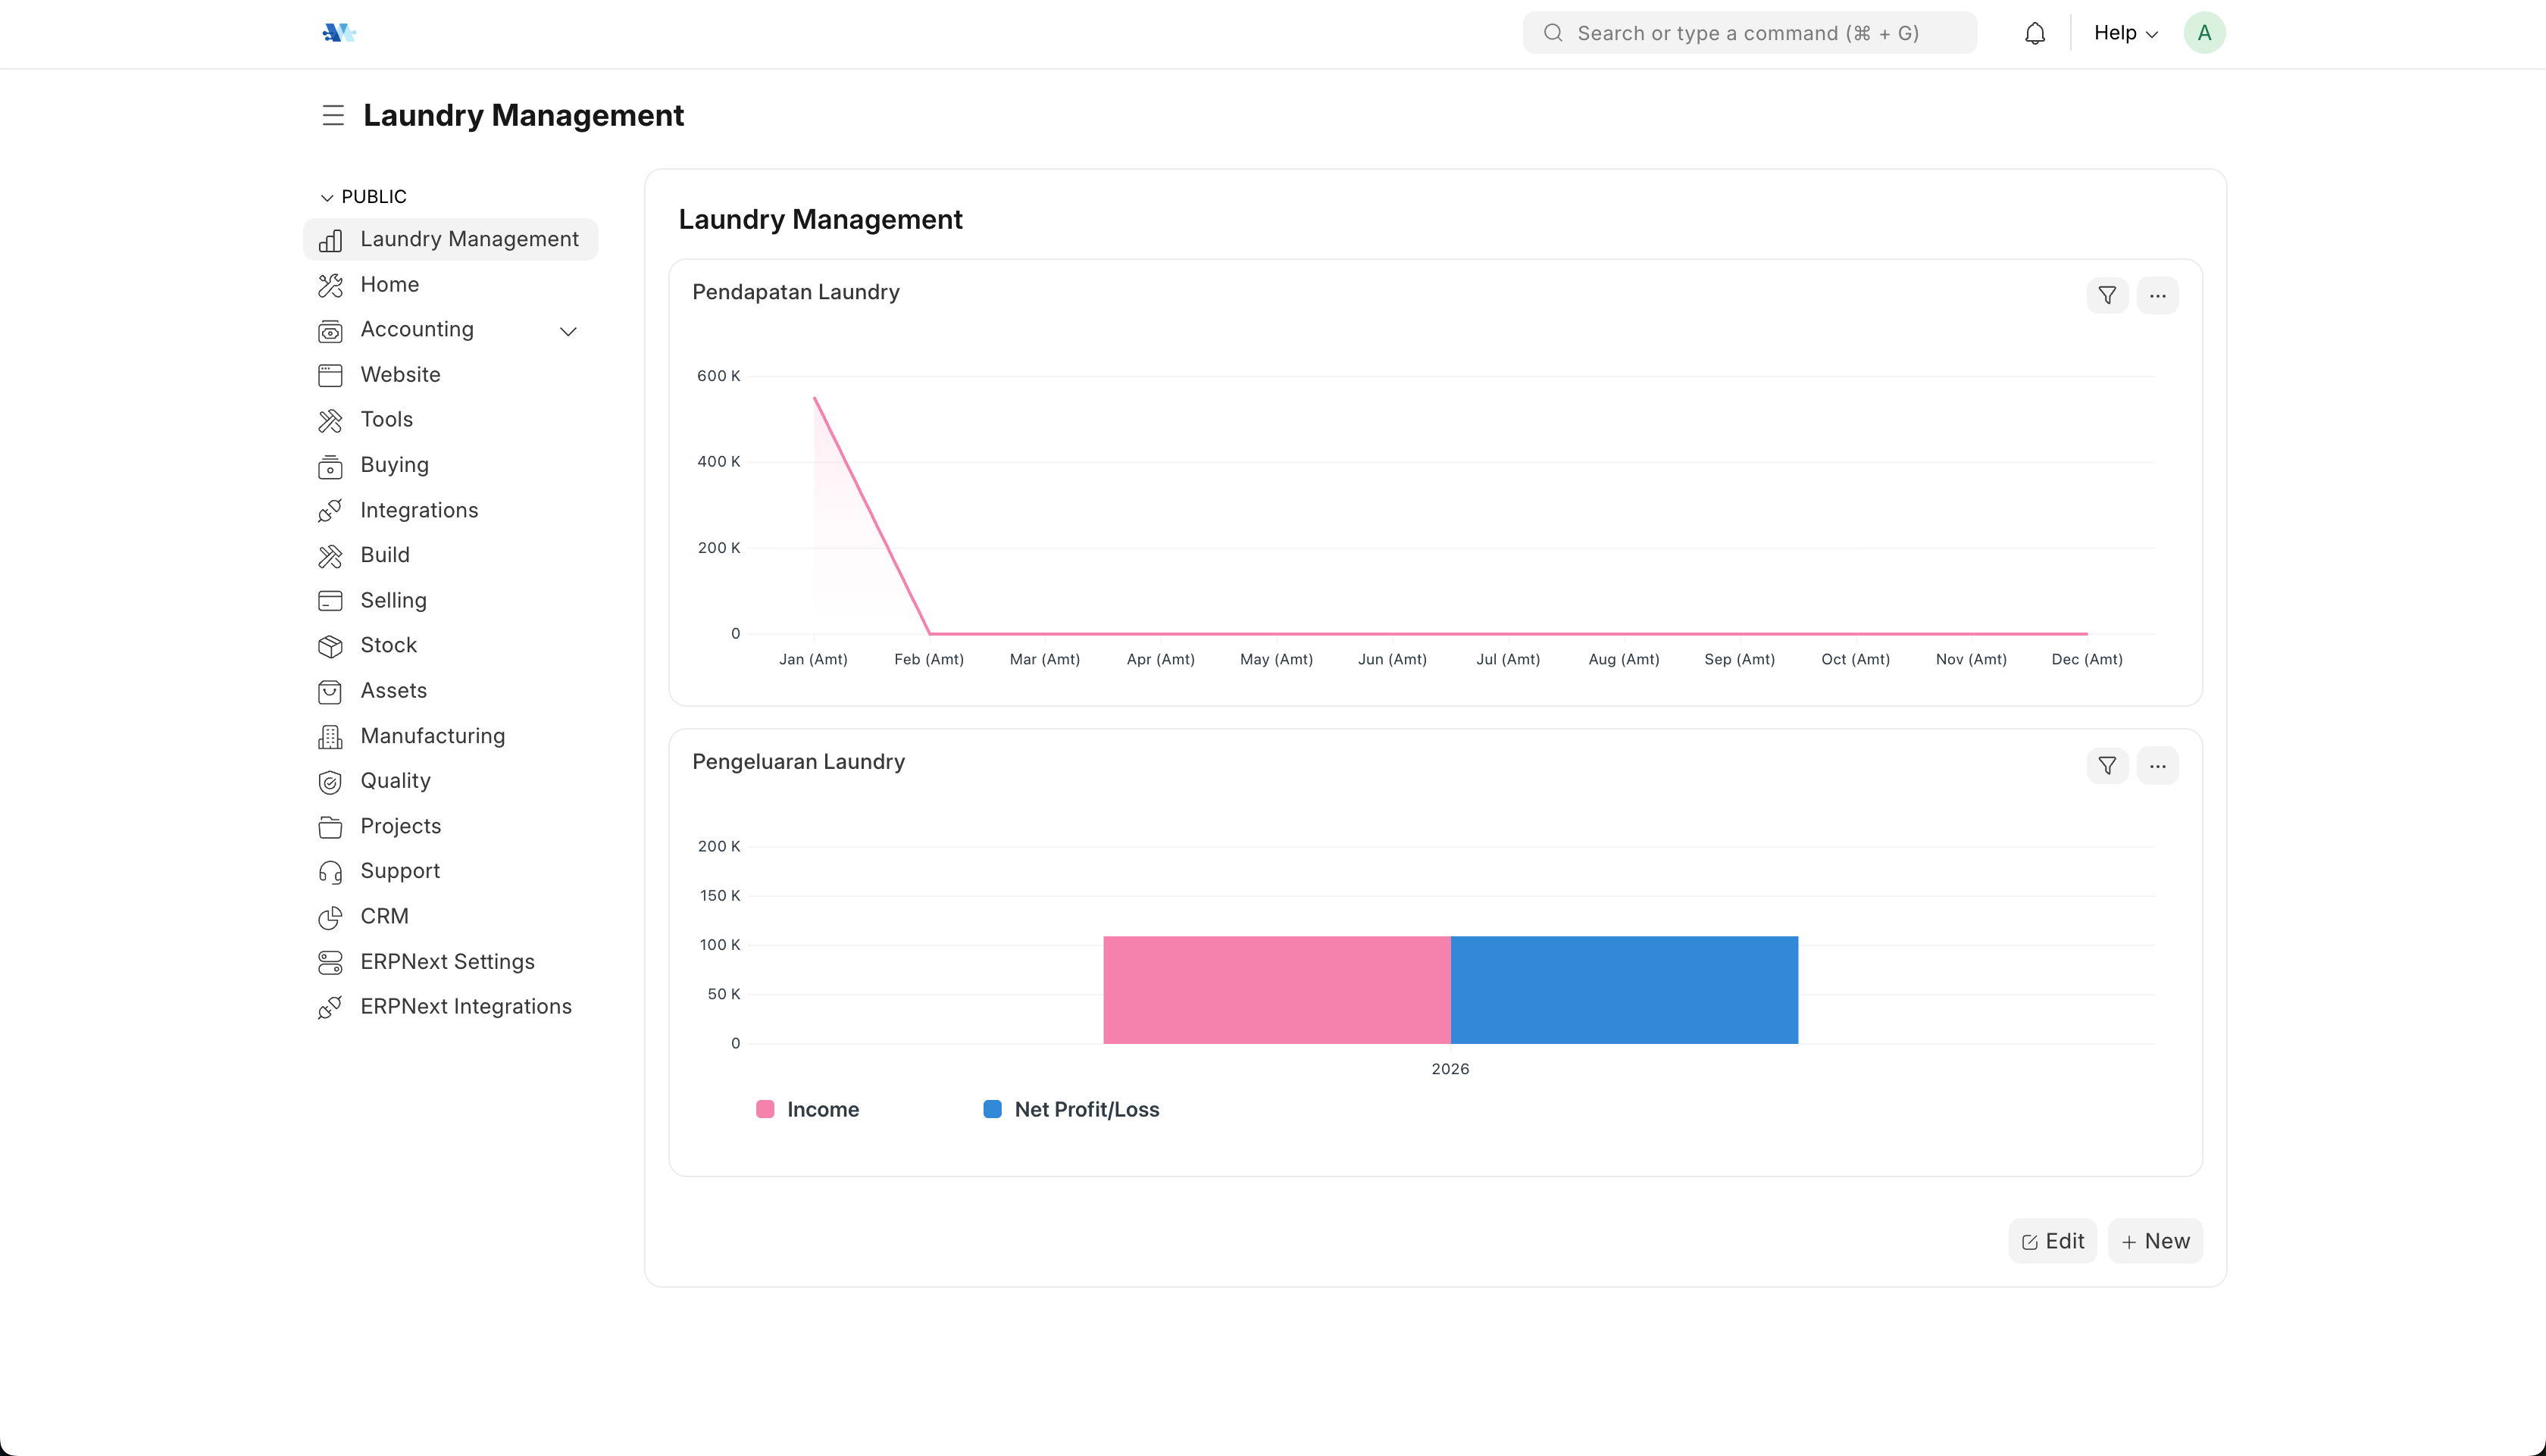Open the ERPNext Integrations workspace link

450,1006
